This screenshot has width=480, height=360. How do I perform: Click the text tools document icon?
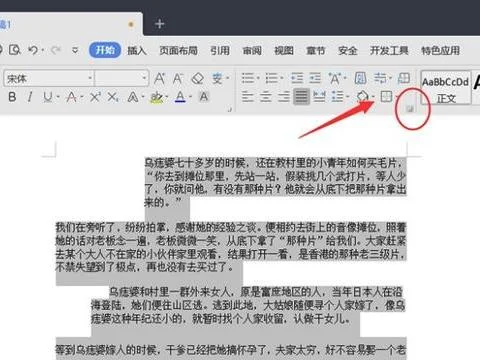[x=360, y=79]
